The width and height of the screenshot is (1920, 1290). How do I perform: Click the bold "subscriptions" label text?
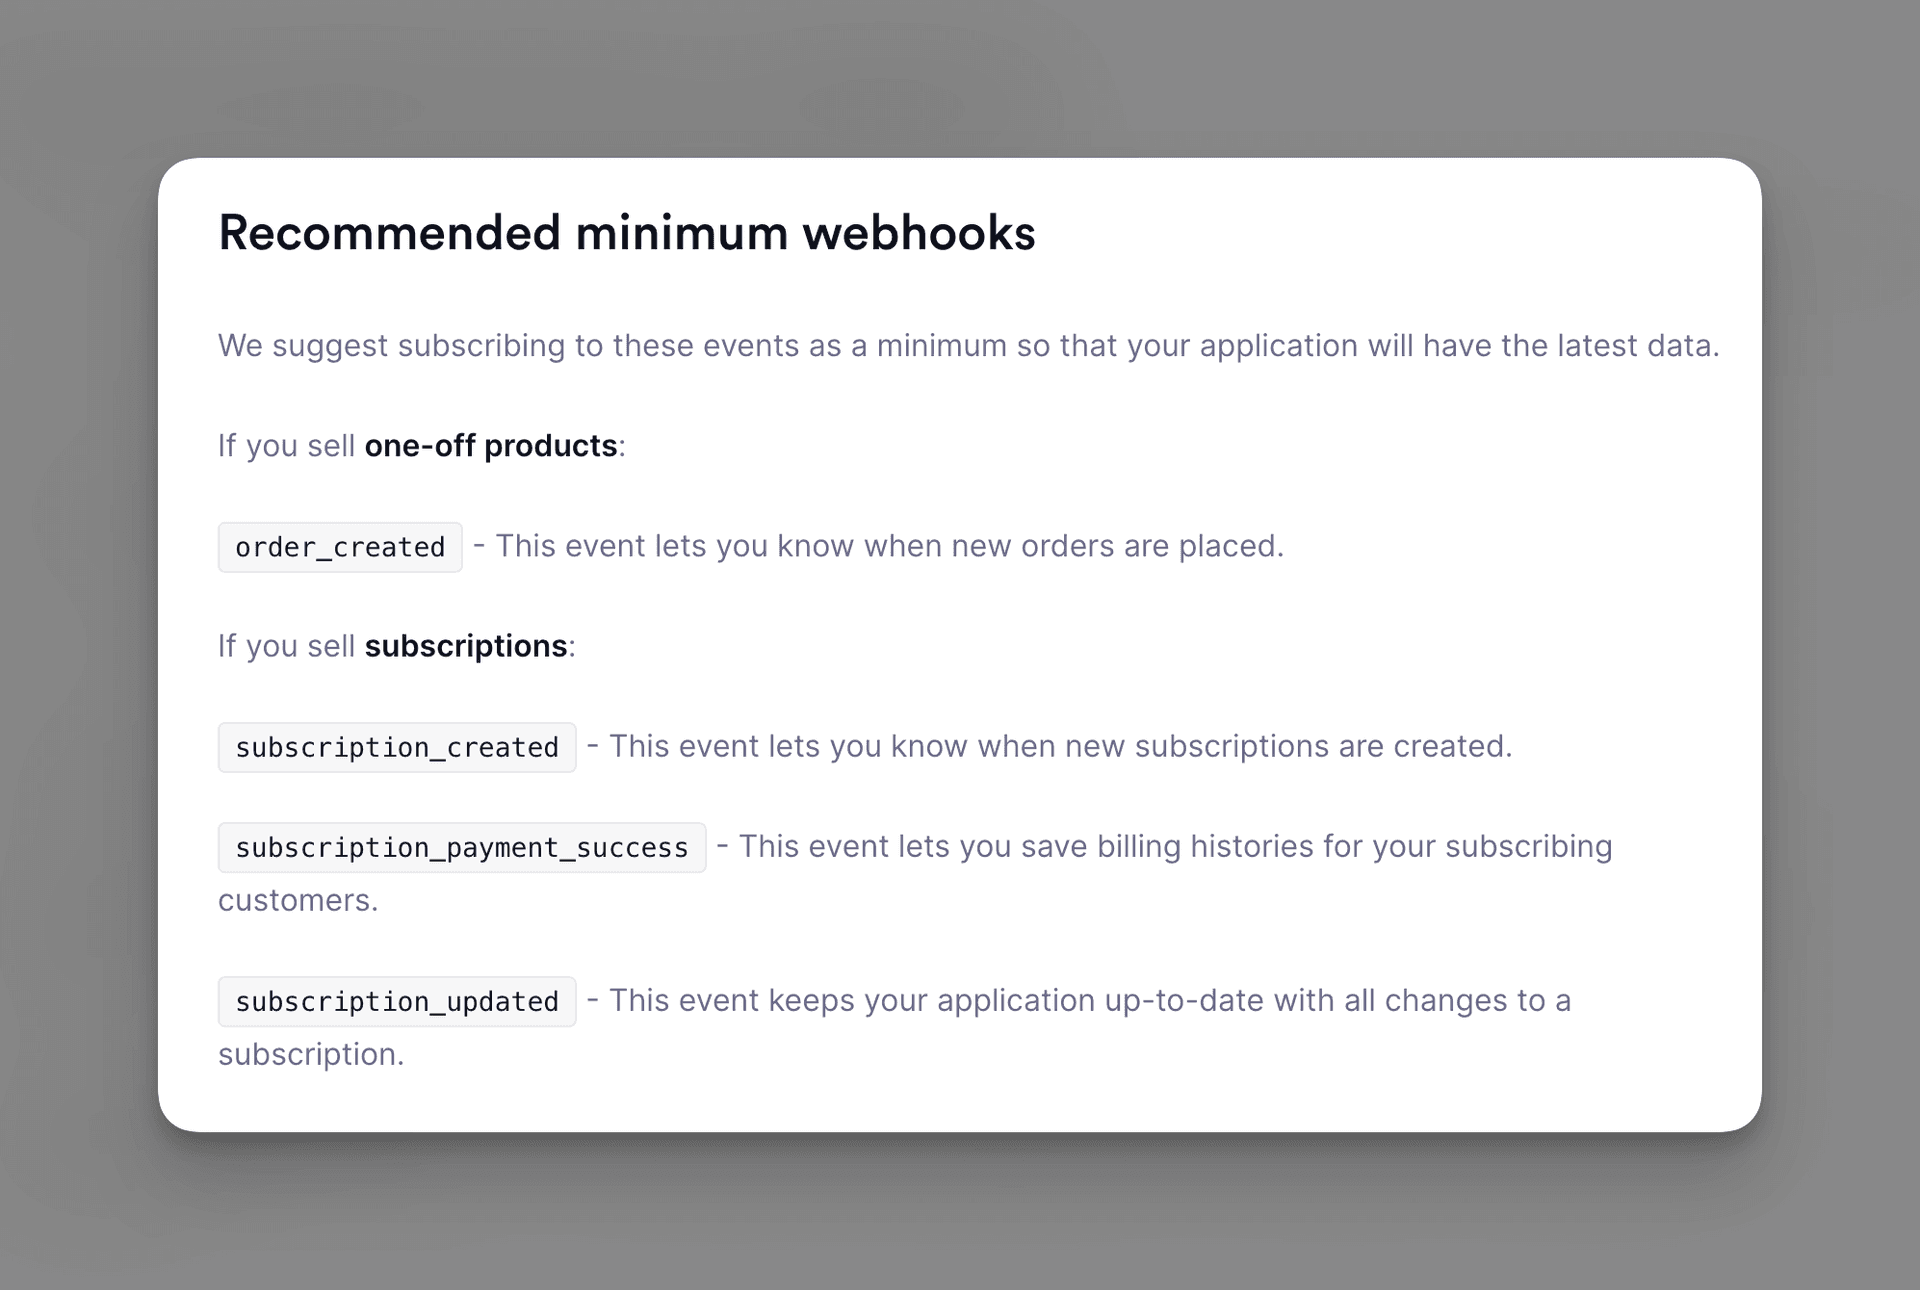[466, 646]
